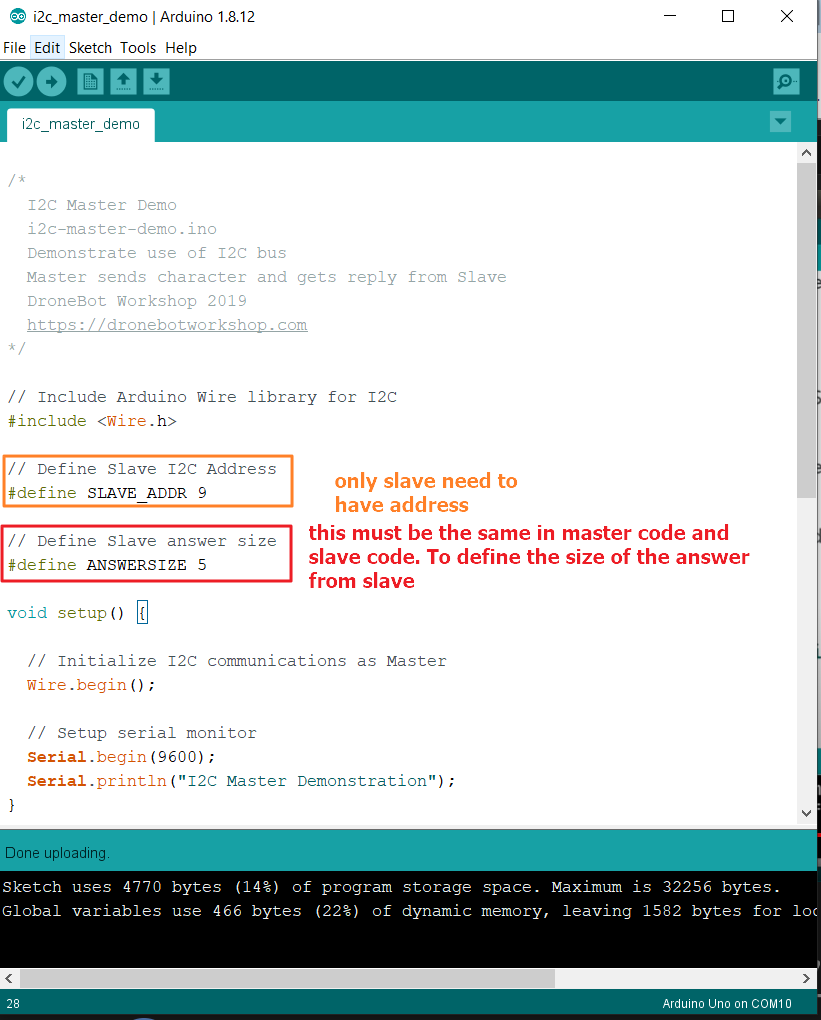Click the '// Define Slave I2C Address' comment

pos(142,469)
